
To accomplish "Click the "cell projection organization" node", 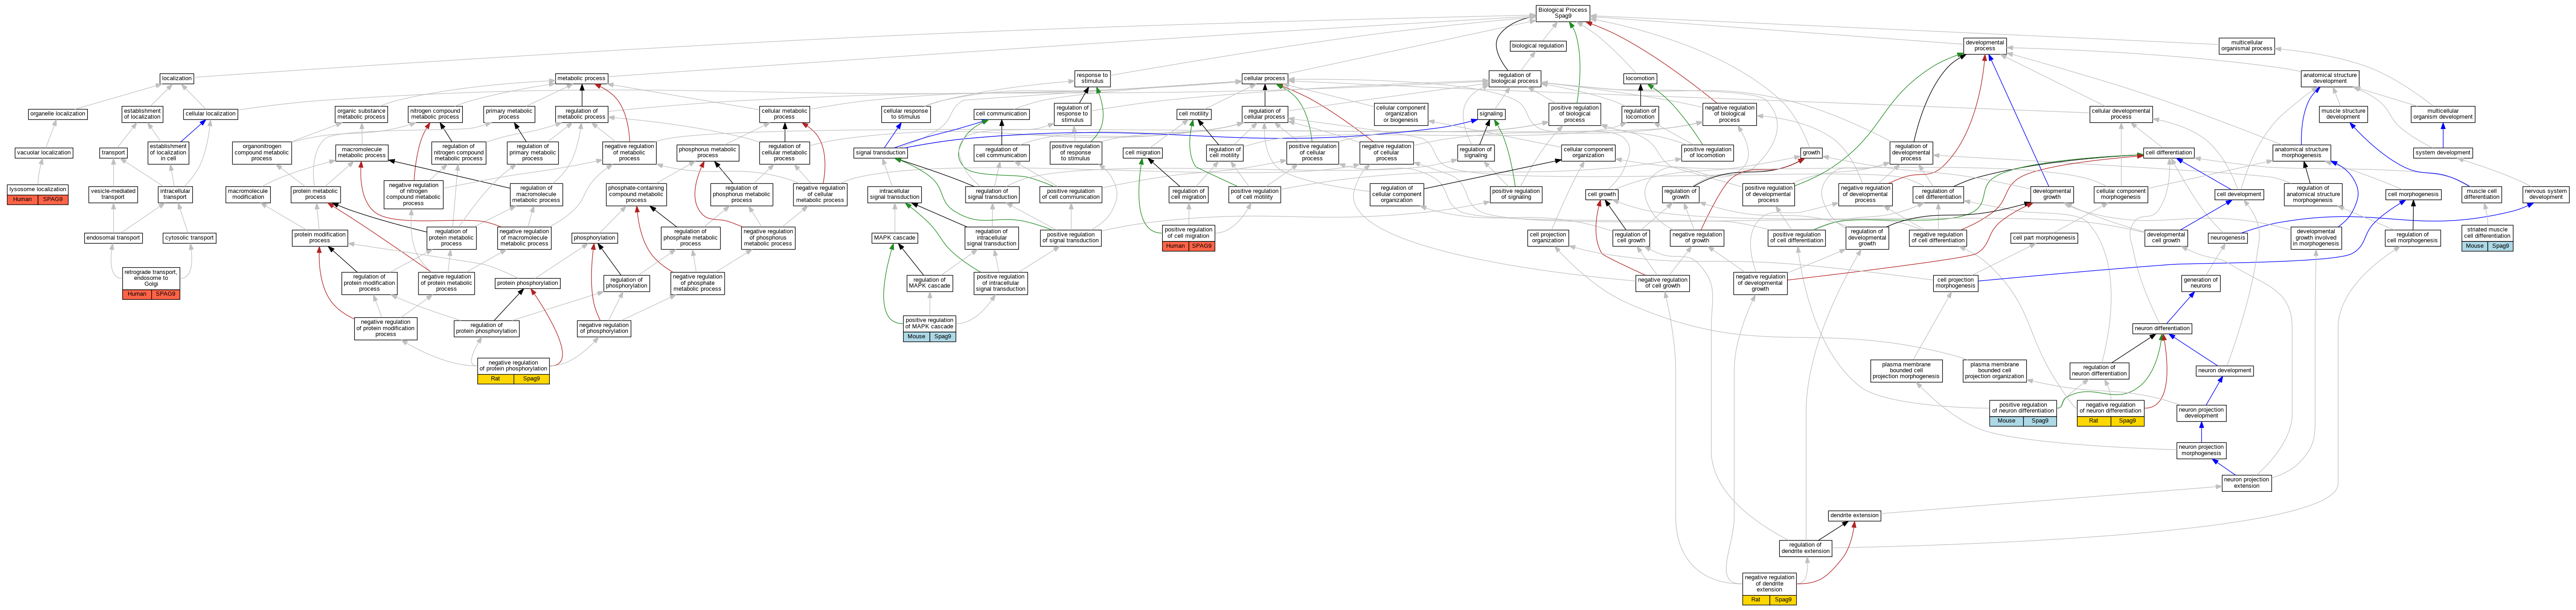I will 1547,238.
